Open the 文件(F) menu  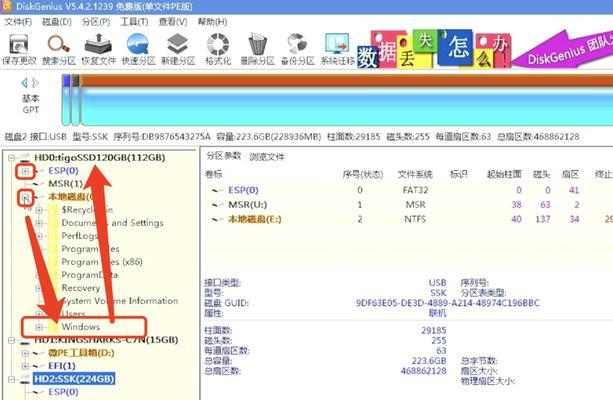18,22
